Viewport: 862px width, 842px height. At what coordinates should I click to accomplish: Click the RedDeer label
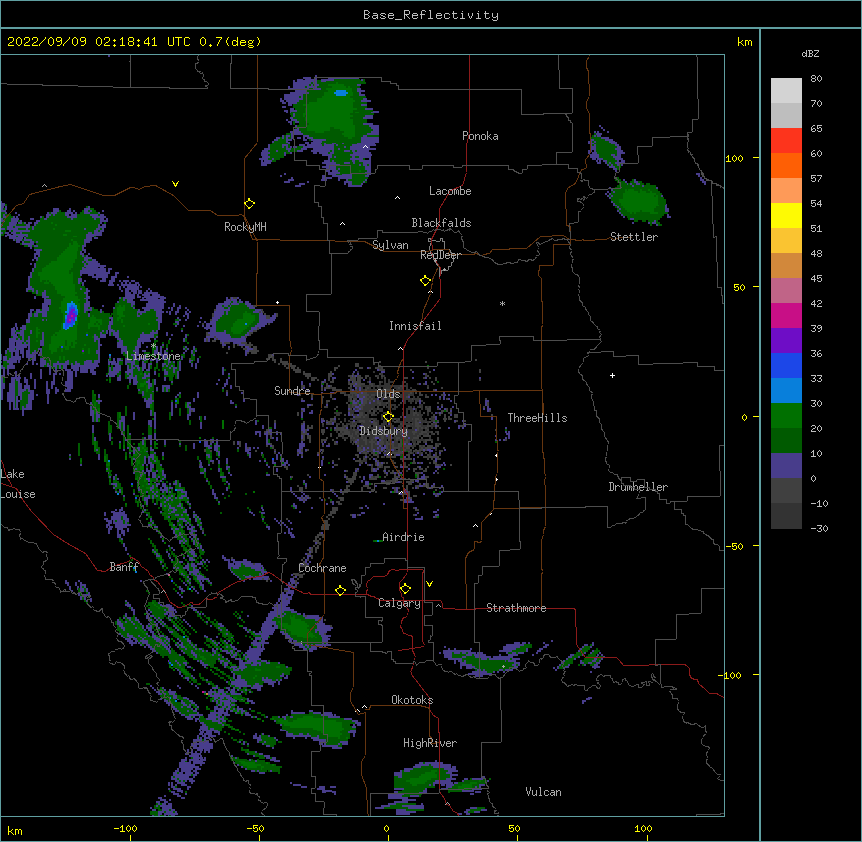(440, 255)
